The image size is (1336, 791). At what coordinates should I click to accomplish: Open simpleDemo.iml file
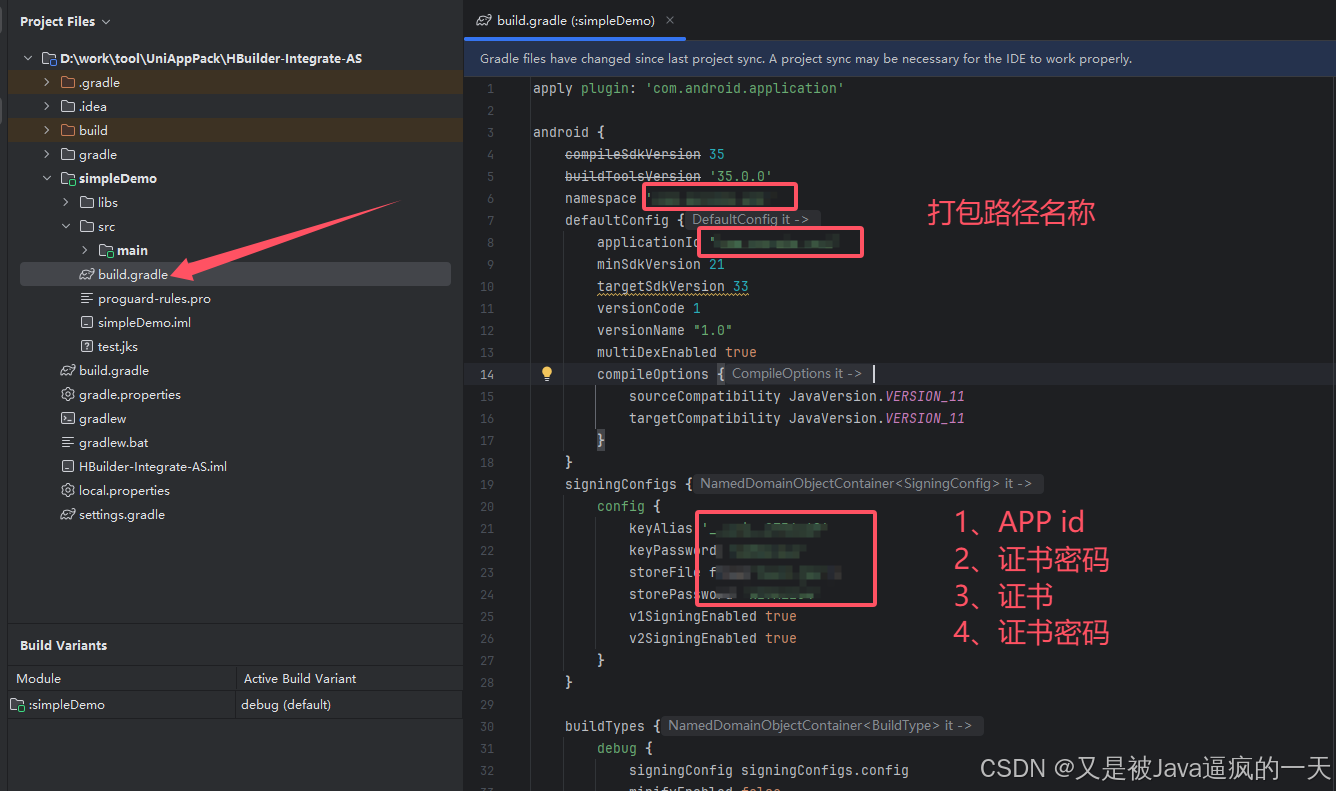(x=144, y=322)
